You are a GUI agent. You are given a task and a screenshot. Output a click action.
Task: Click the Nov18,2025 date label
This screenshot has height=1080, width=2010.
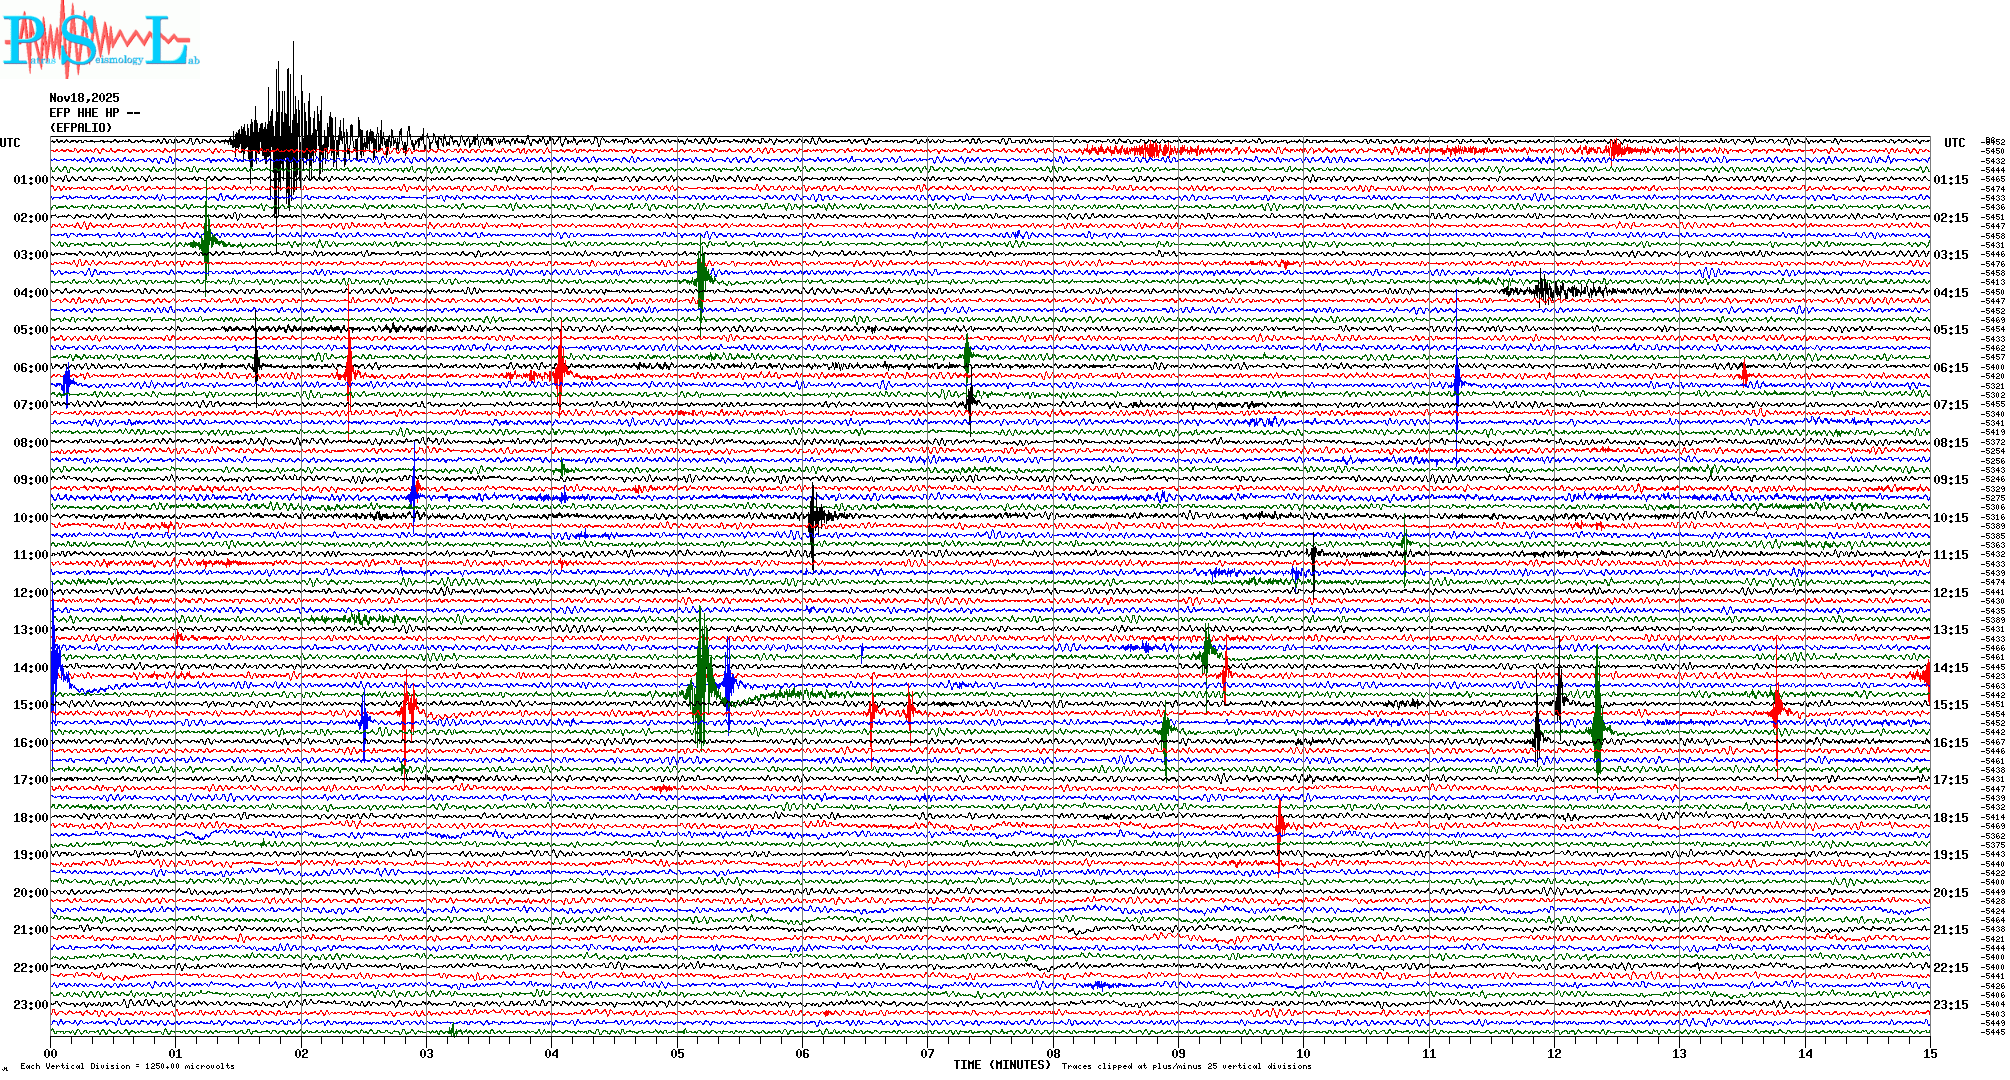click(84, 98)
